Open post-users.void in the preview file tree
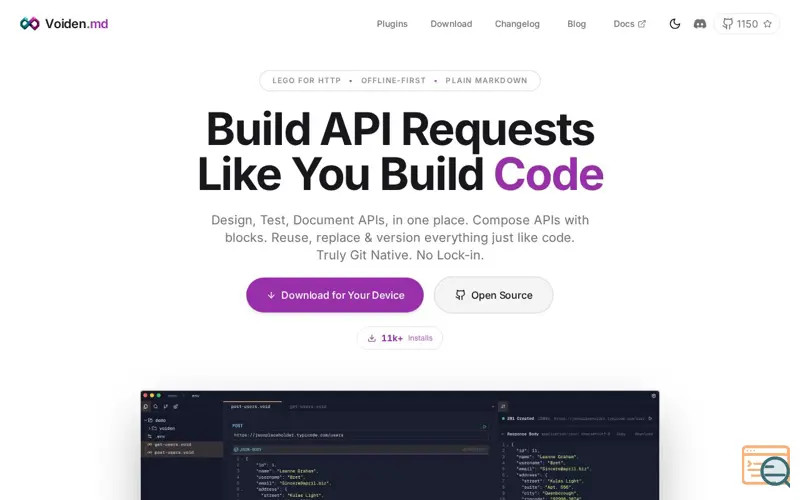 (182, 453)
